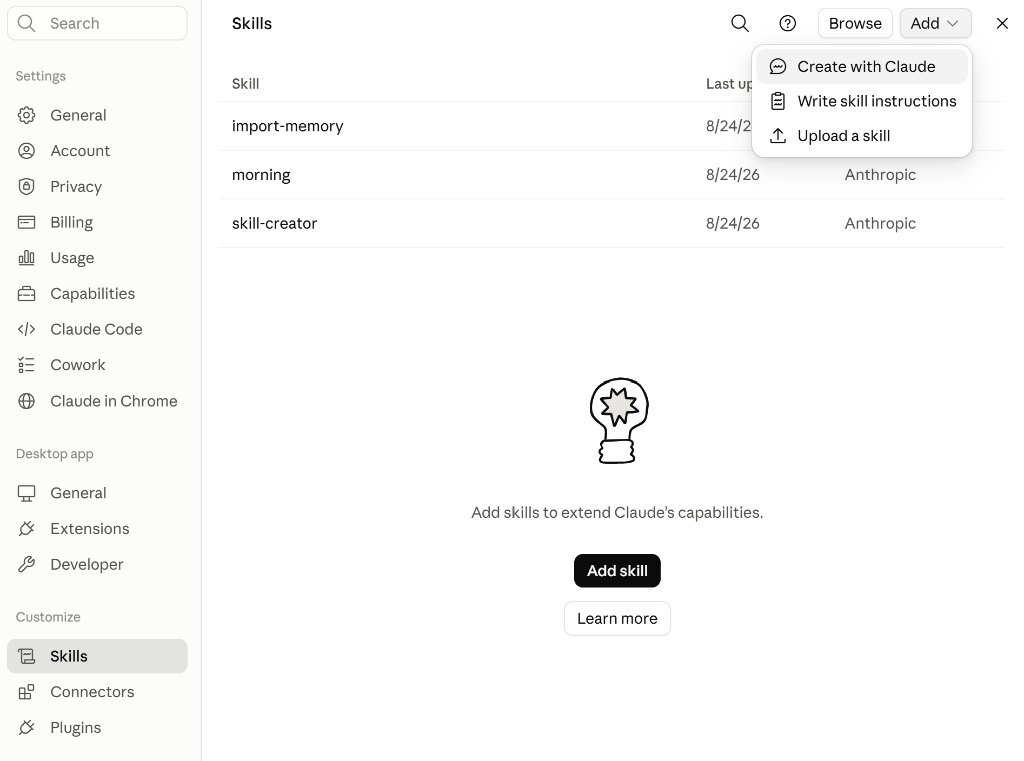This screenshot has width=1024, height=761.
Task: Click the Cowork checklist icon
Action: 26,365
